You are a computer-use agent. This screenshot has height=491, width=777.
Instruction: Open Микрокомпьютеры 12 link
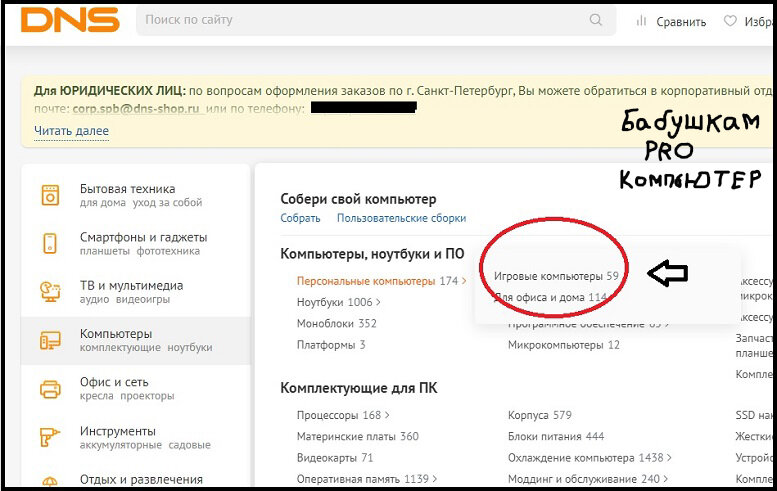(x=563, y=345)
